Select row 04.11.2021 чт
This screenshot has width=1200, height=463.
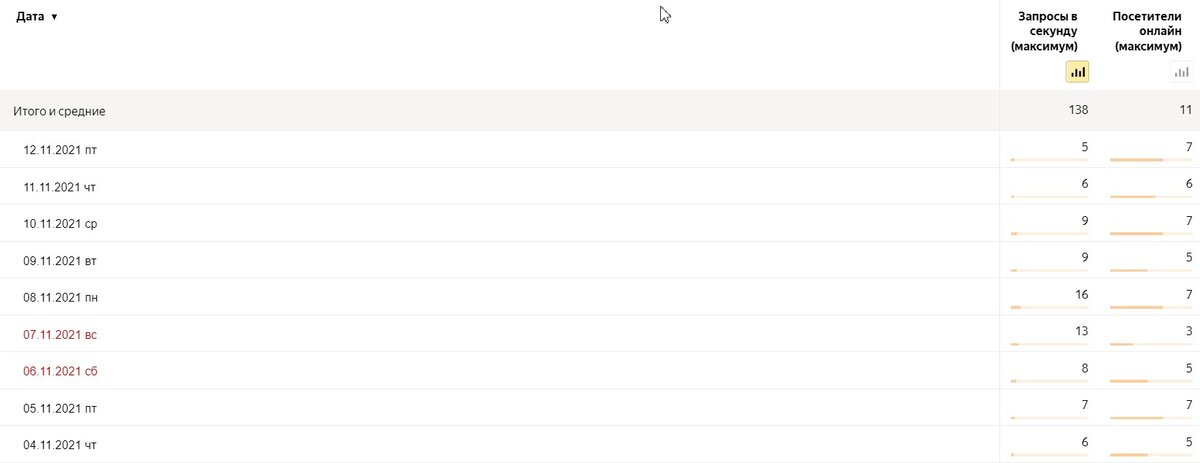[600, 445]
